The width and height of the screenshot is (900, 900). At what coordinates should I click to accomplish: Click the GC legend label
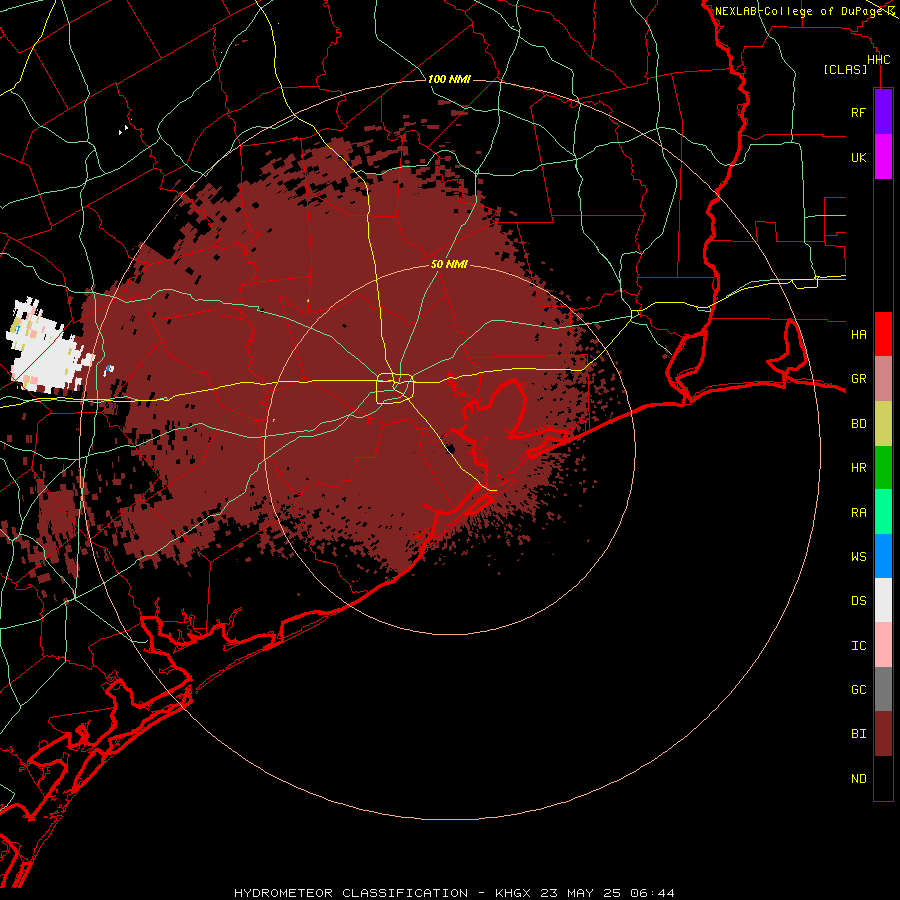[858, 689]
